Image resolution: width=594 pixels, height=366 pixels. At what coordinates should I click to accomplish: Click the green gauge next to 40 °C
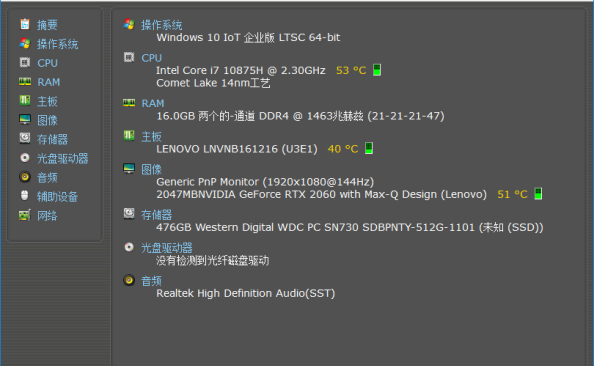tap(369, 148)
